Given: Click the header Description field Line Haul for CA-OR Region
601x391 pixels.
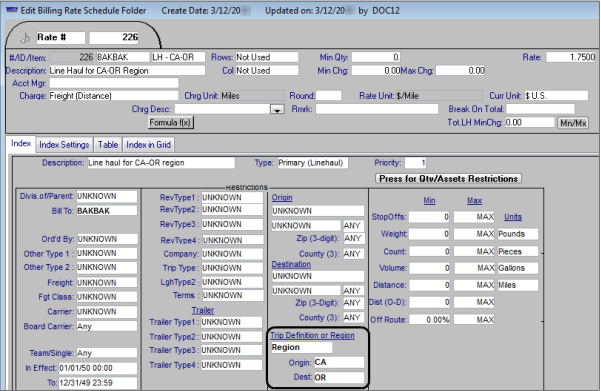Looking at the screenshot, I should click(x=127, y=71).
